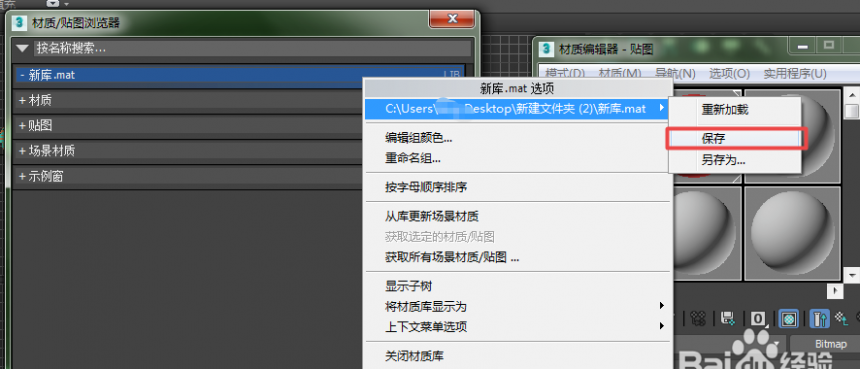The image size is (860, 369).
Task: Select the bottom-left sample sphere slot
Action: [708, 233]
